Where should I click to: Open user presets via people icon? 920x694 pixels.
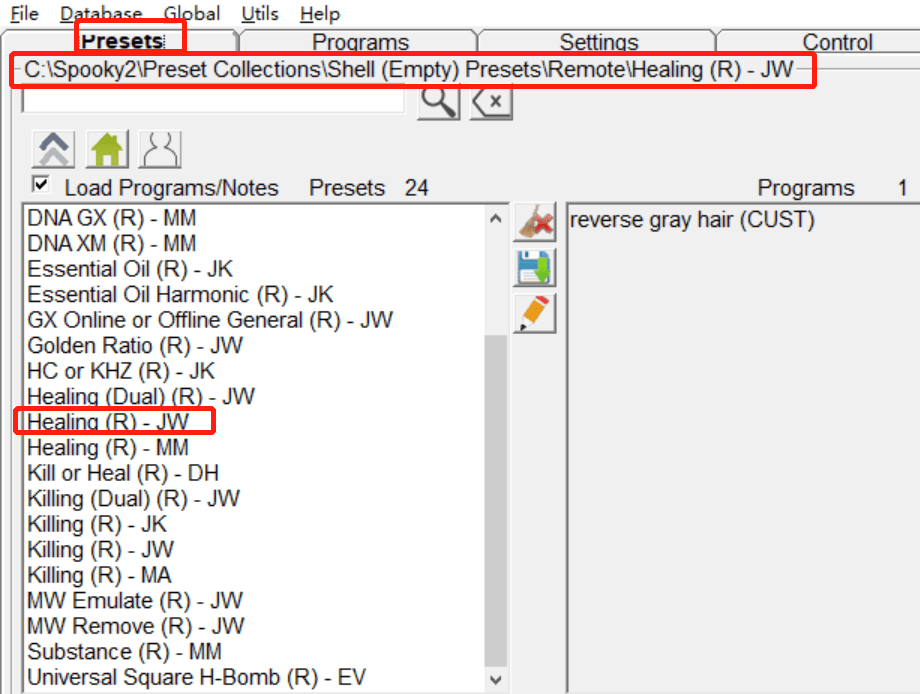pos(160,150)
